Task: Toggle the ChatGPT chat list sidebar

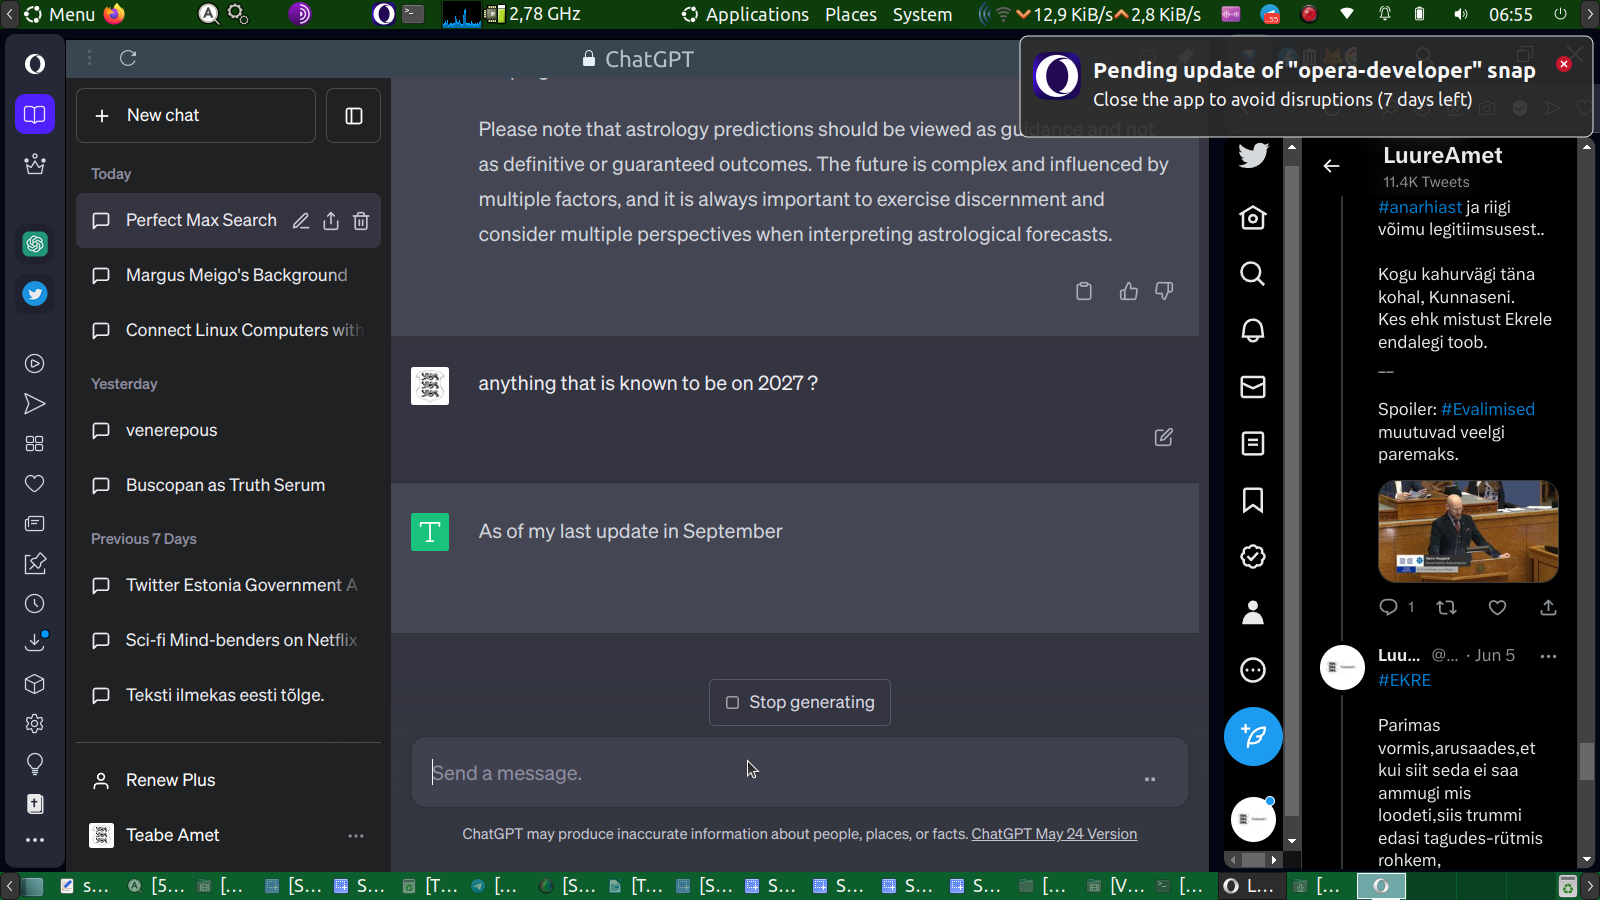Action: click(354, 116)
